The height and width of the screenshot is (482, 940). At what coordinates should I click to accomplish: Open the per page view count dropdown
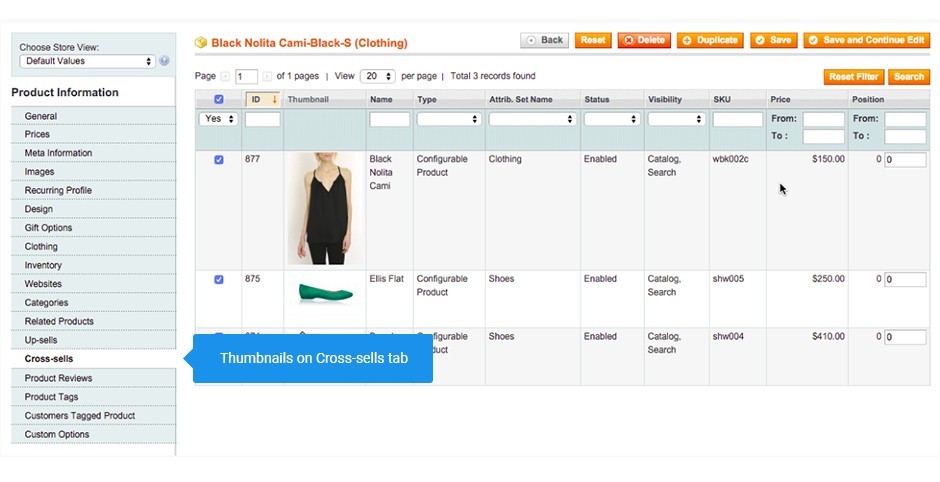tap(378, 76)
